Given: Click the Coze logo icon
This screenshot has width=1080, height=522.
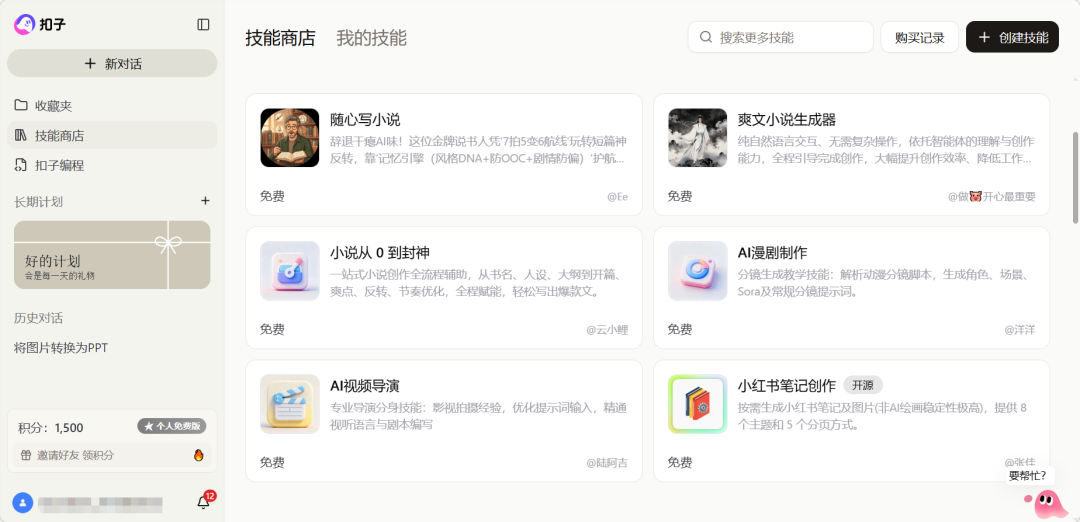Looking at the screenshot, I should pyautogui.click(x=24, y=24).
